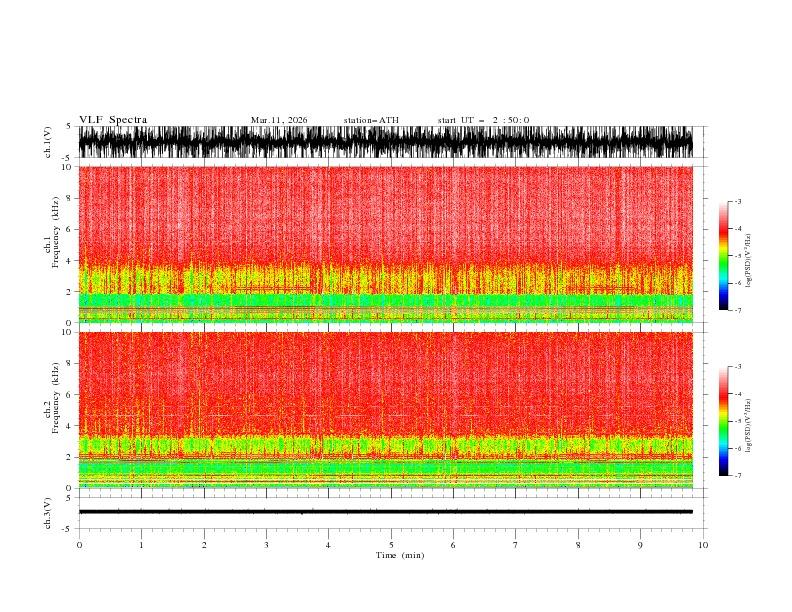Click the "station=ATH" header label

(371, 120)
